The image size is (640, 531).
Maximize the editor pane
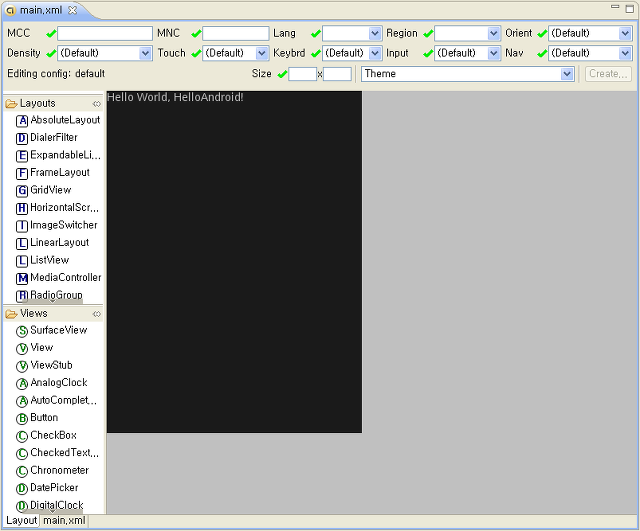(x=630, y=9)
